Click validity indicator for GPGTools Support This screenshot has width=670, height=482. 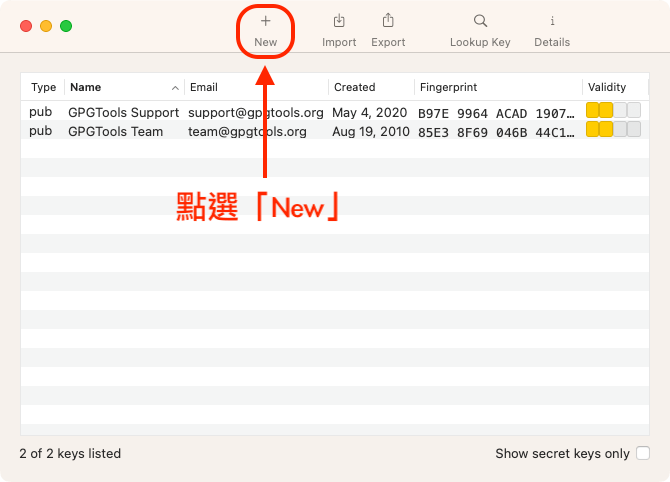613,110
